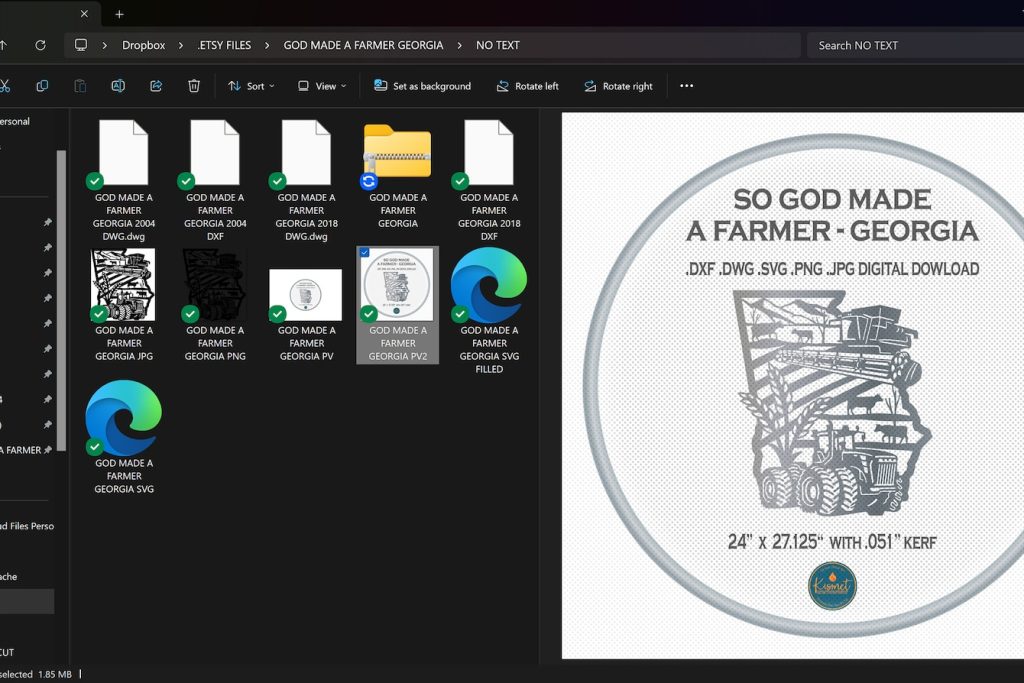Click the PC icon in the address bar
Screen dimensions: 1024x683
click(81, 45)
